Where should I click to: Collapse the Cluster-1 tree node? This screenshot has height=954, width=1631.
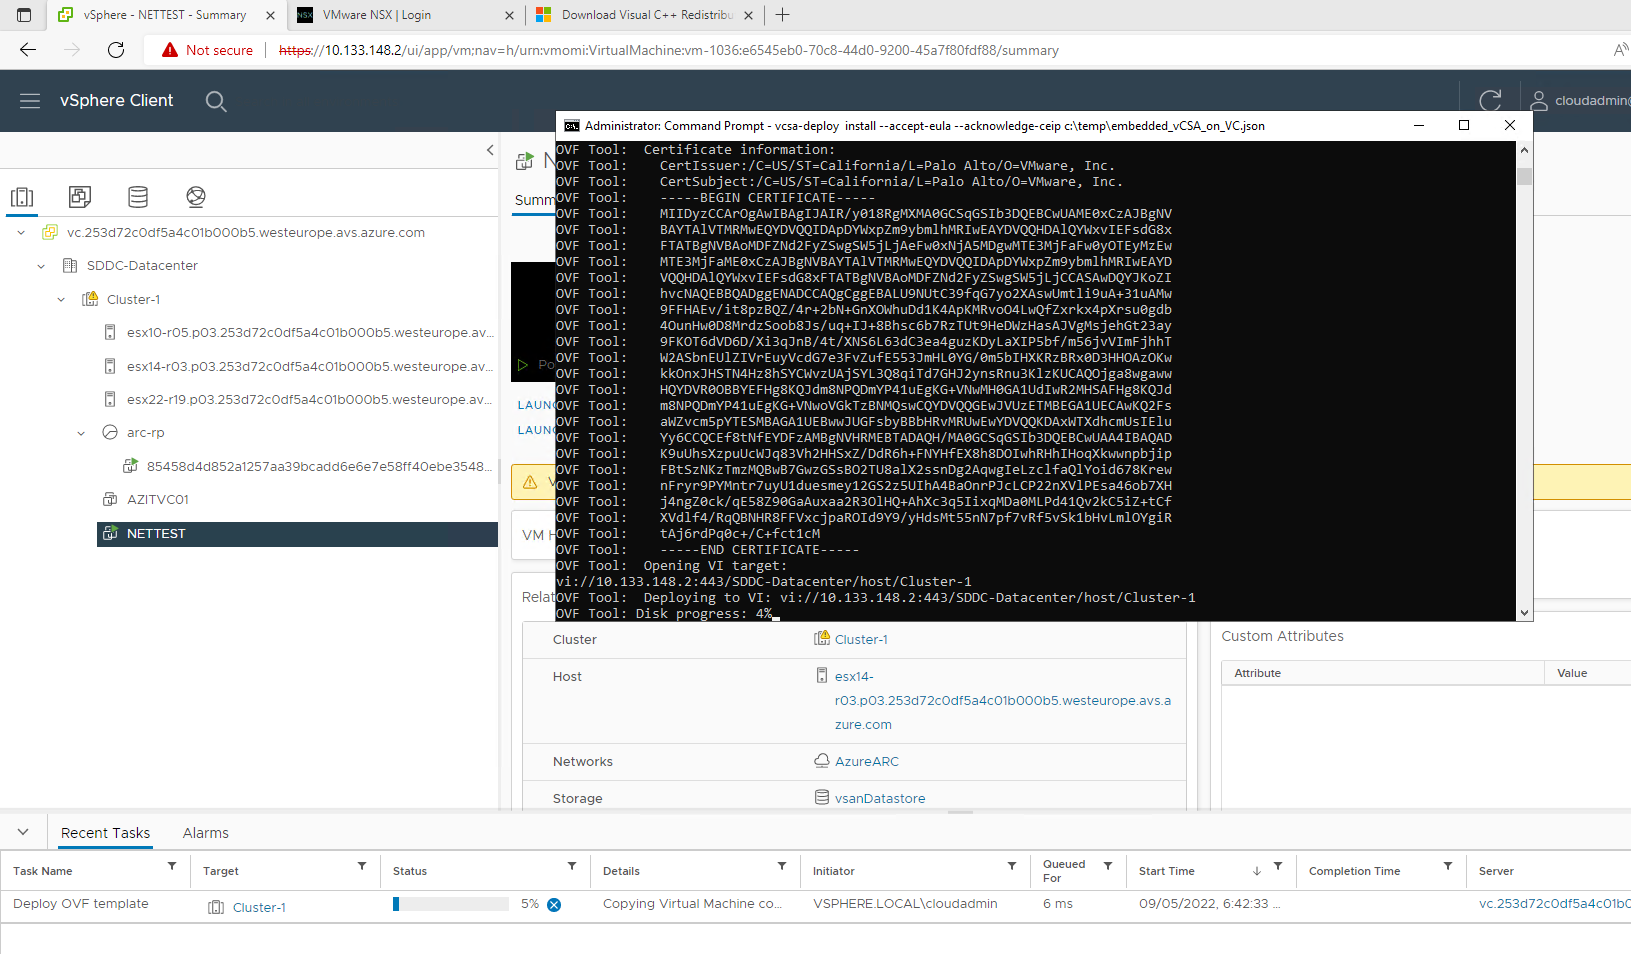(61, 300)
